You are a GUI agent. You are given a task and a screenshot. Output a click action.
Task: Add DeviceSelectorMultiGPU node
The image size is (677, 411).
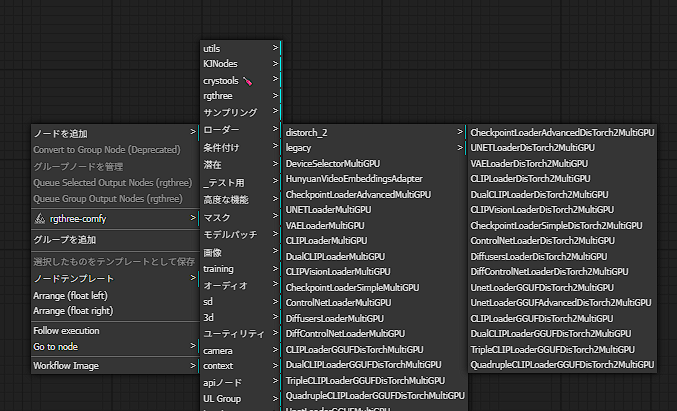point(332,163)
